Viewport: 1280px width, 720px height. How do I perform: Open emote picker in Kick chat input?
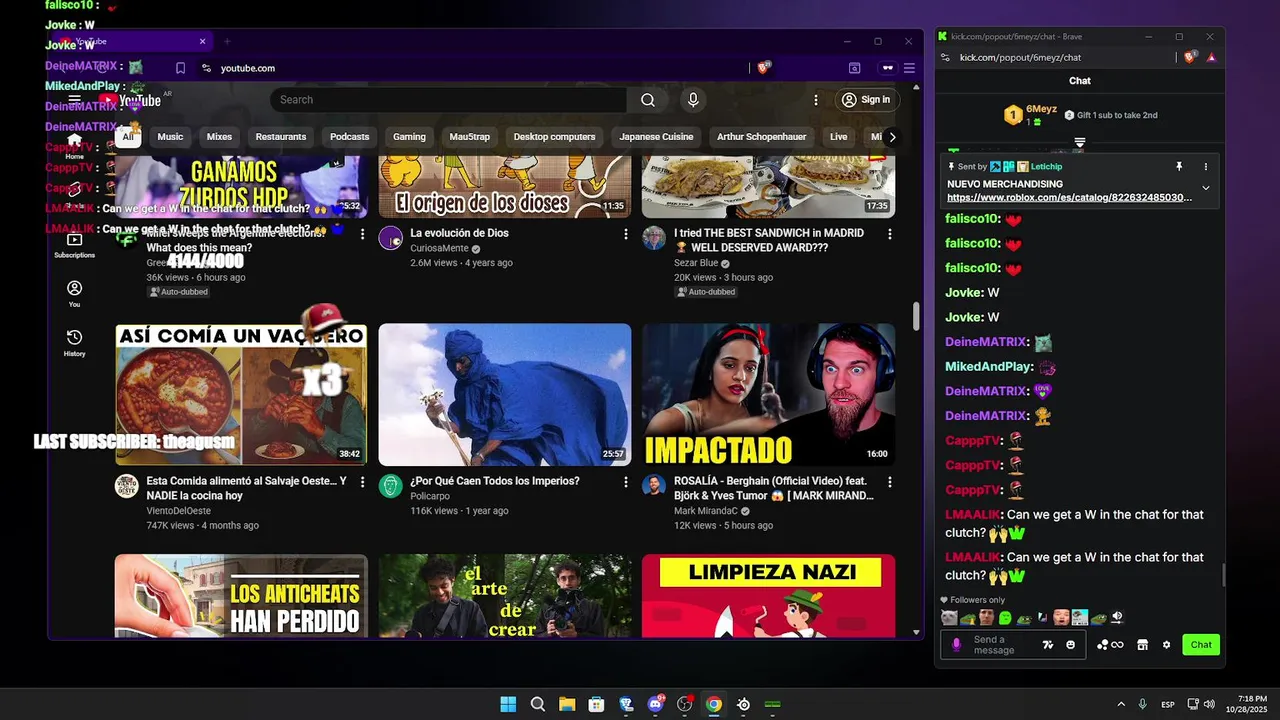coord(1070,645)
